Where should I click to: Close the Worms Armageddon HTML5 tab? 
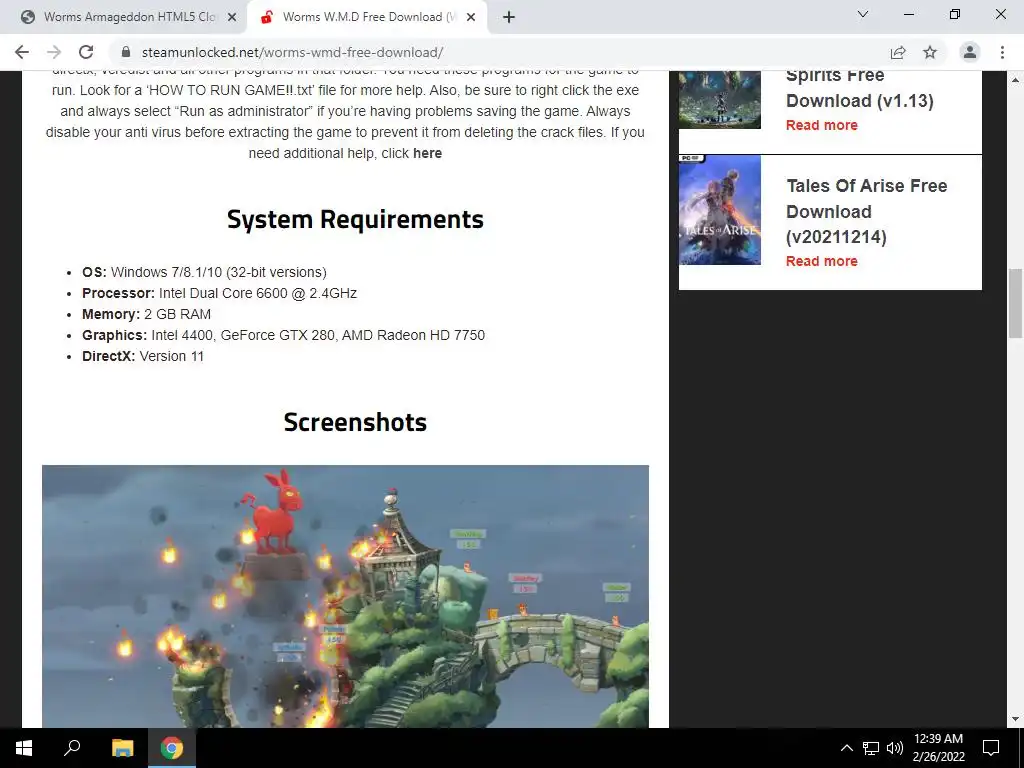click(231, 17)
